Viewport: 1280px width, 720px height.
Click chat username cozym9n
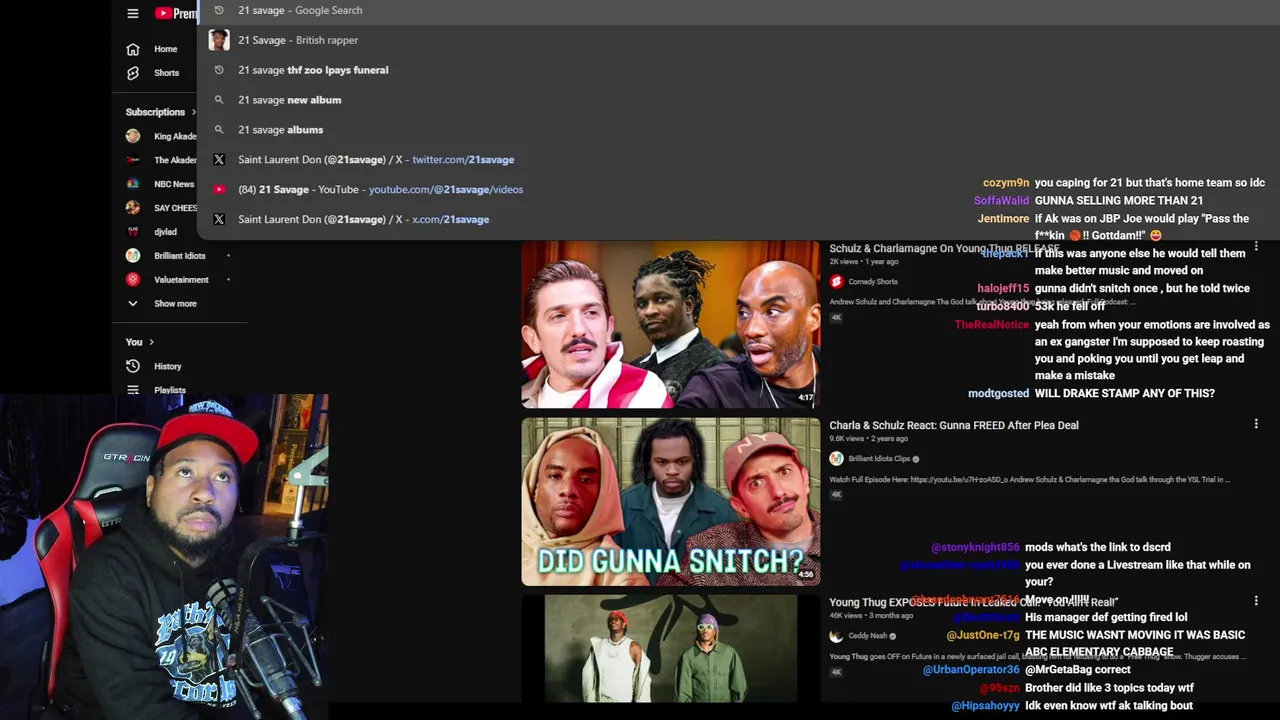(1006, 183)
